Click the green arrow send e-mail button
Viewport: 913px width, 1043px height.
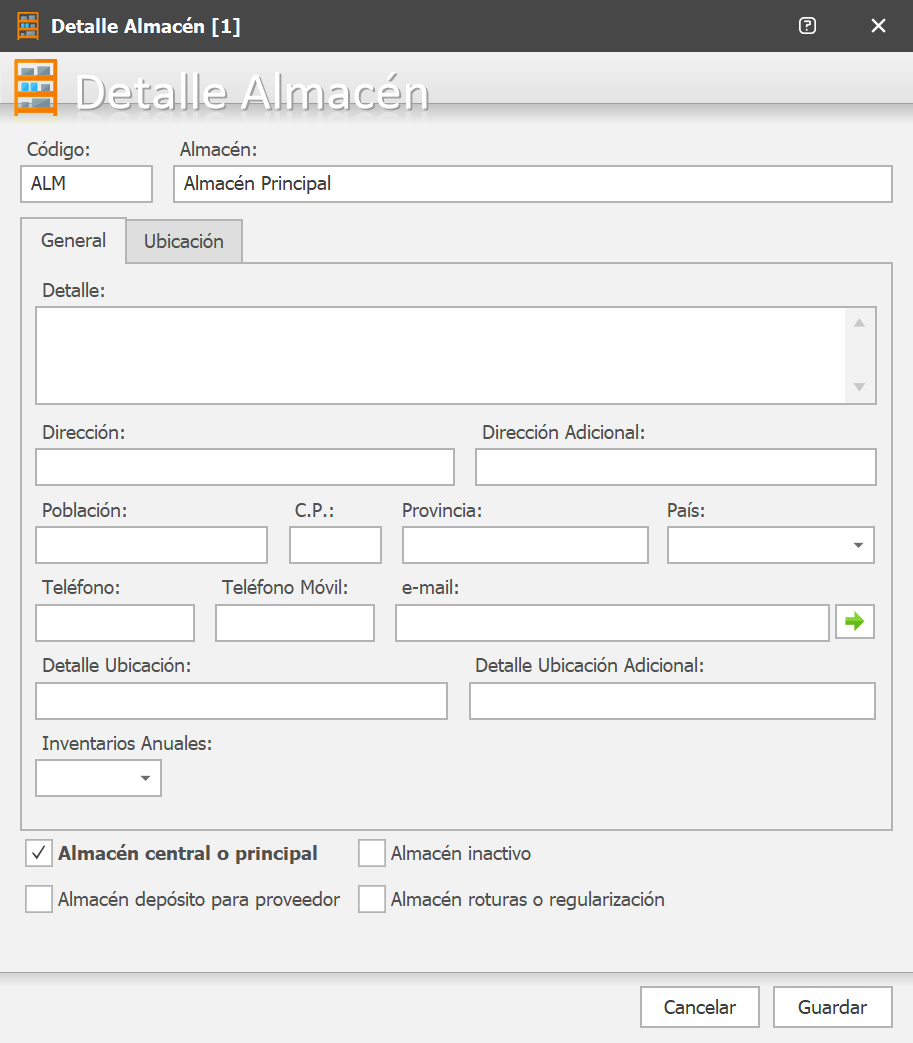[x=854, y=622]
